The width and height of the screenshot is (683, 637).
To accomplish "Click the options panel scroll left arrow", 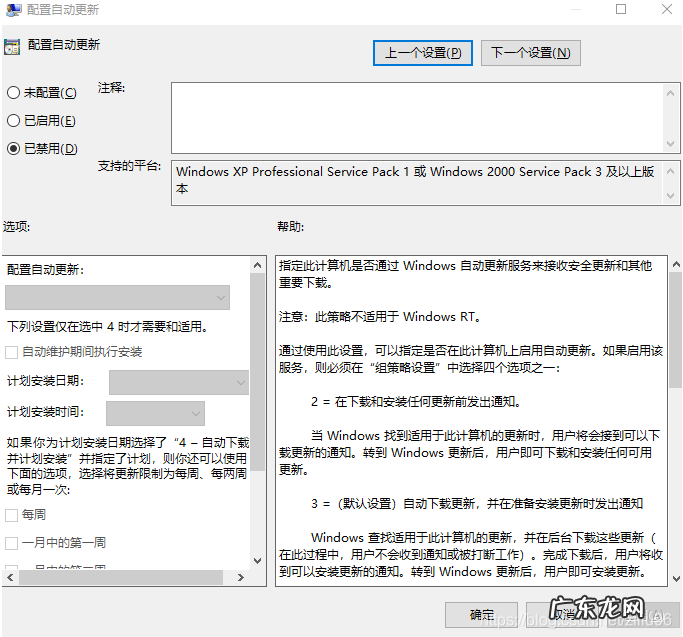I will (x=10, y=577).
